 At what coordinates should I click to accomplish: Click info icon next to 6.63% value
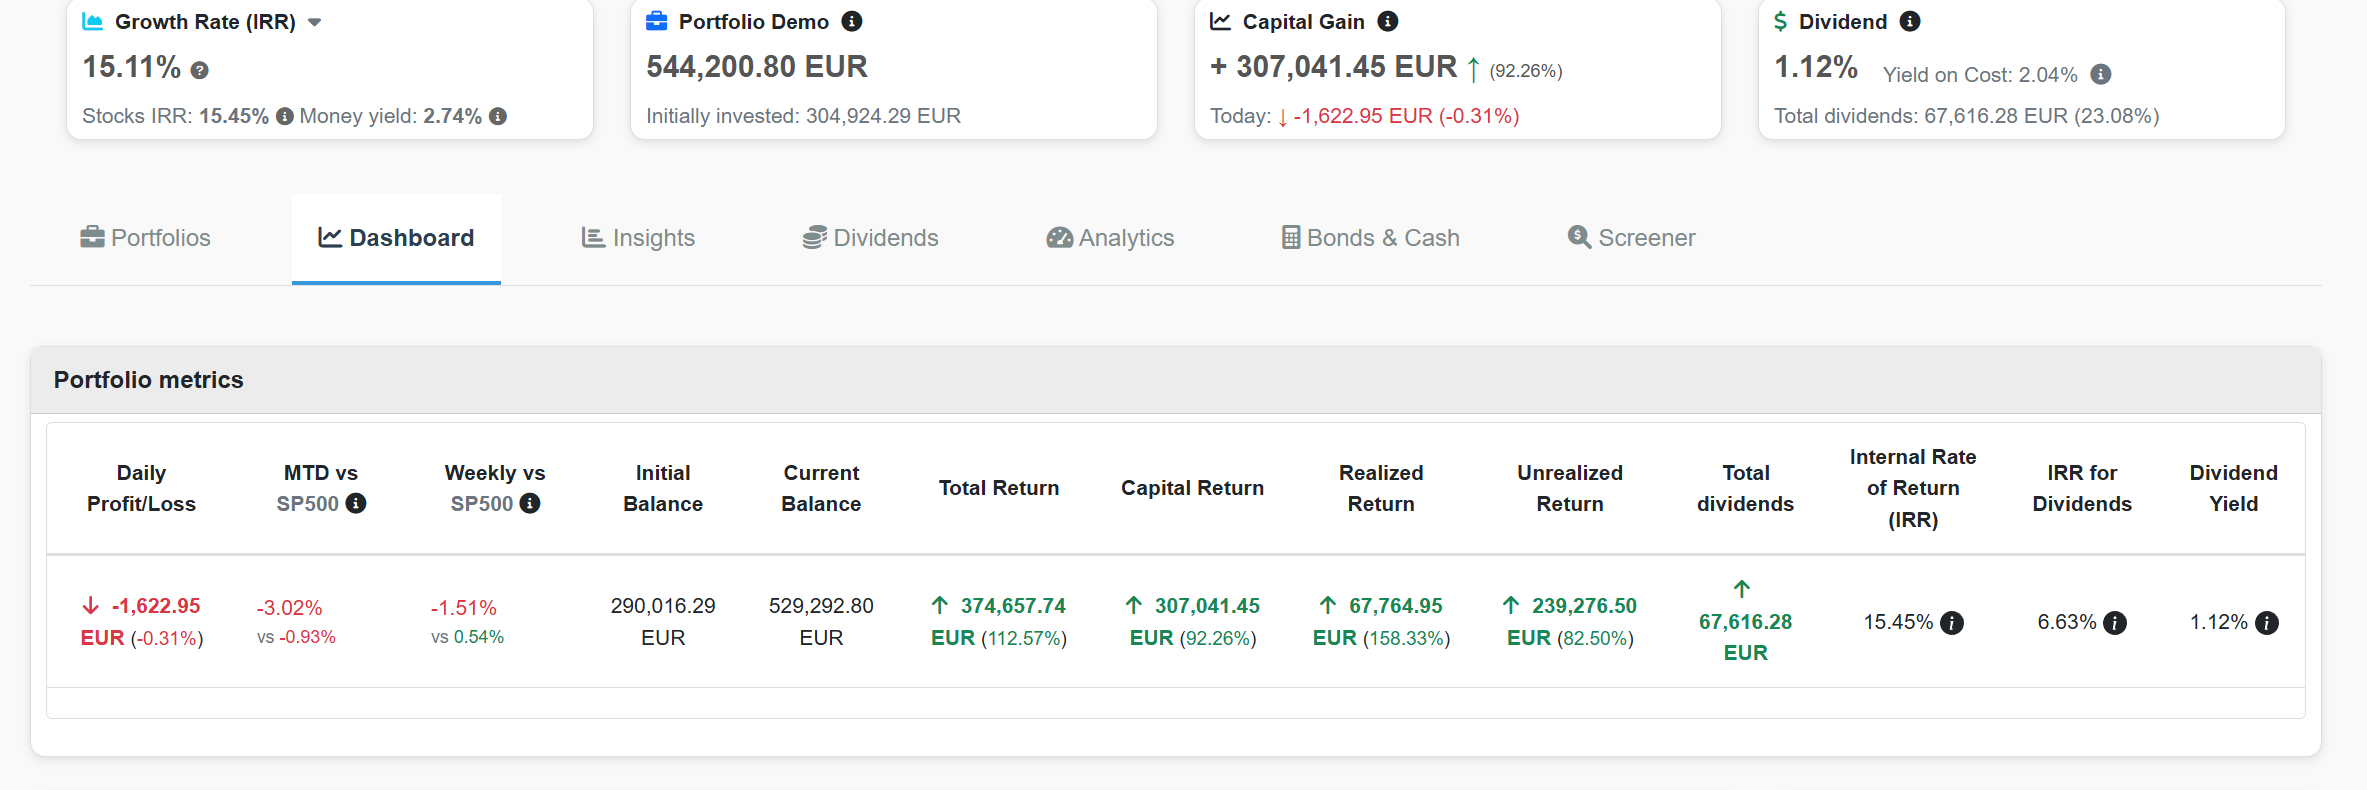click(2115, 623)
